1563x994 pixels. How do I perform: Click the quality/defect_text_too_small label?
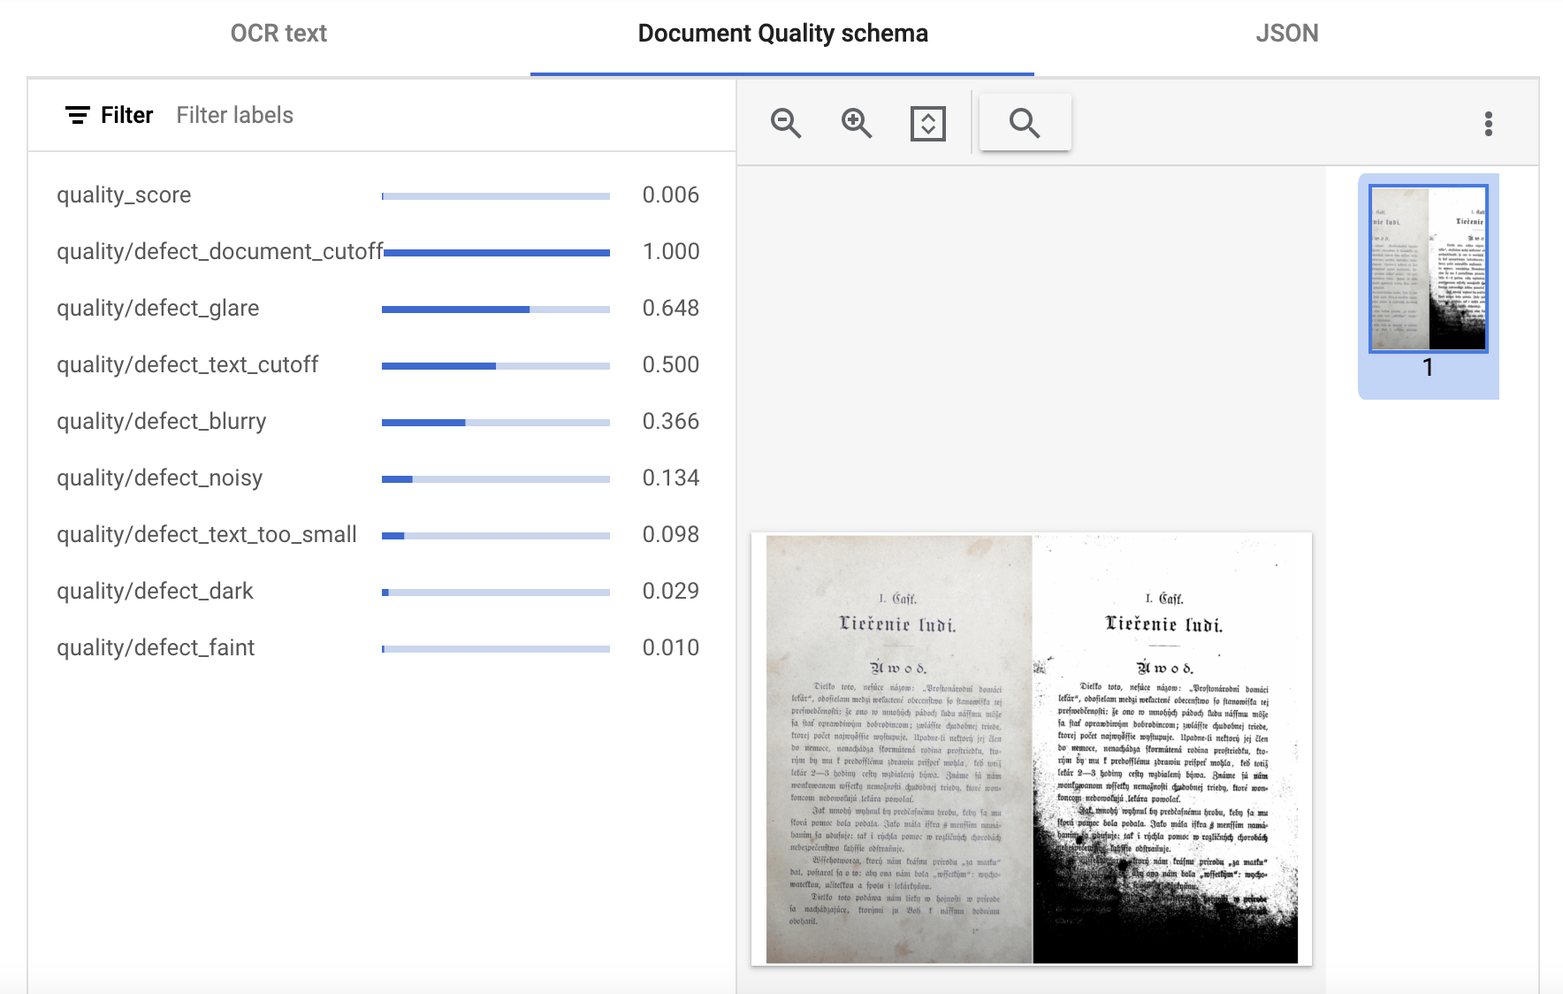(207, 534)
